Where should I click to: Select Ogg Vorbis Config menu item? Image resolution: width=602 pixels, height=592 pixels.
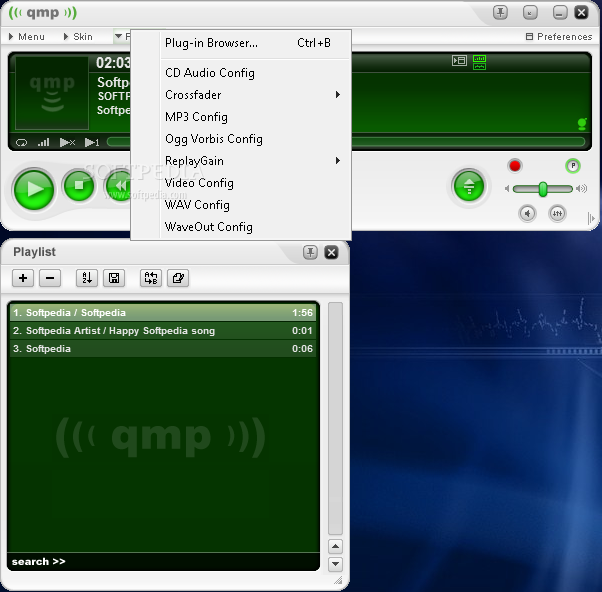coord(241,139)
